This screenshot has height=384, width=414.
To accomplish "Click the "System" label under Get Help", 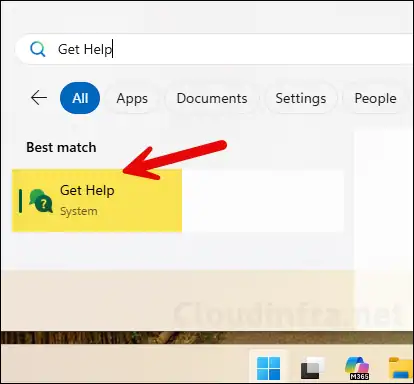I will (79, 211).
